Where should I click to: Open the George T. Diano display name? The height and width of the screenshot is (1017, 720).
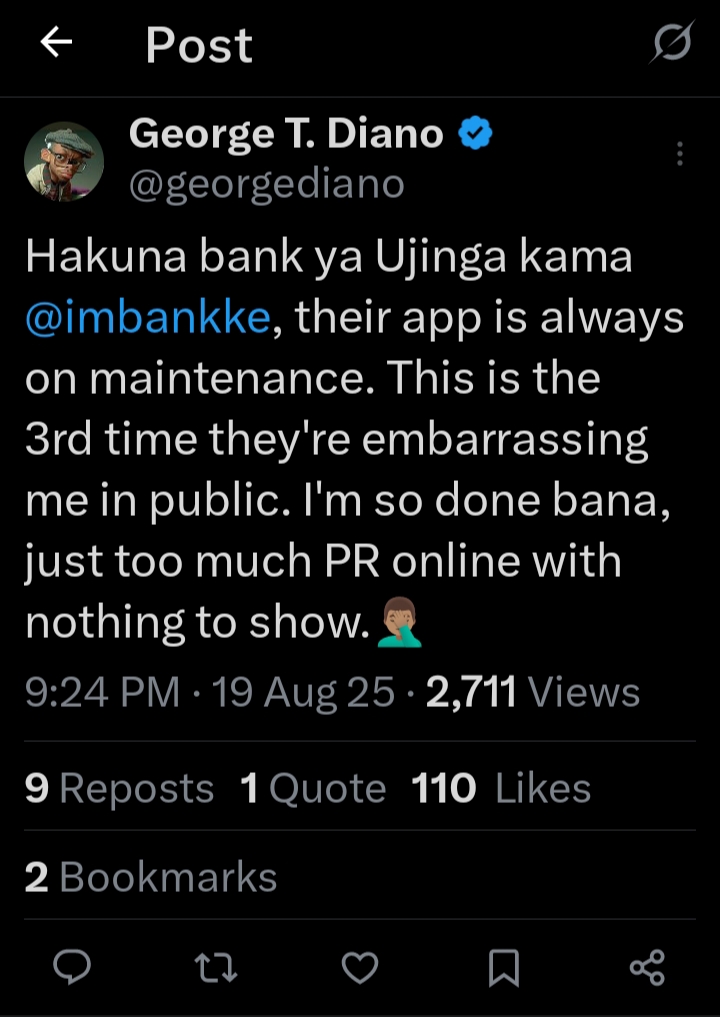(286, 134)
